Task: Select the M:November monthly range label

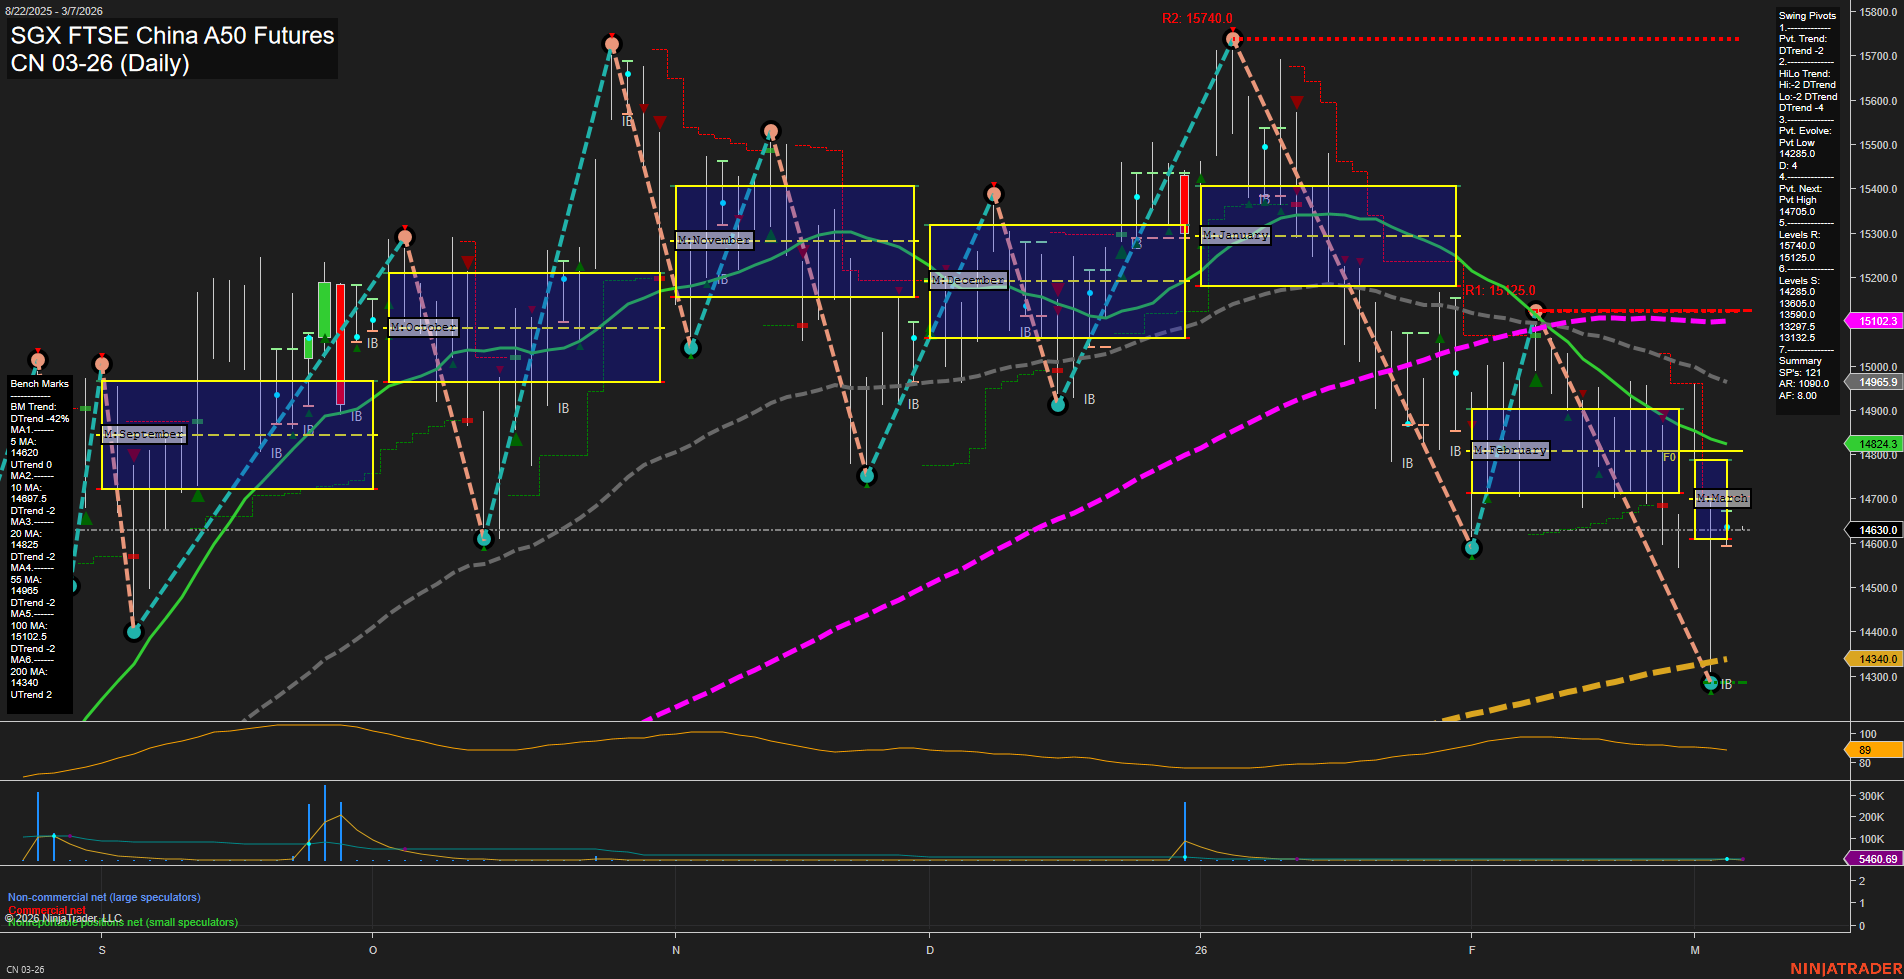Action: point(714,240)
